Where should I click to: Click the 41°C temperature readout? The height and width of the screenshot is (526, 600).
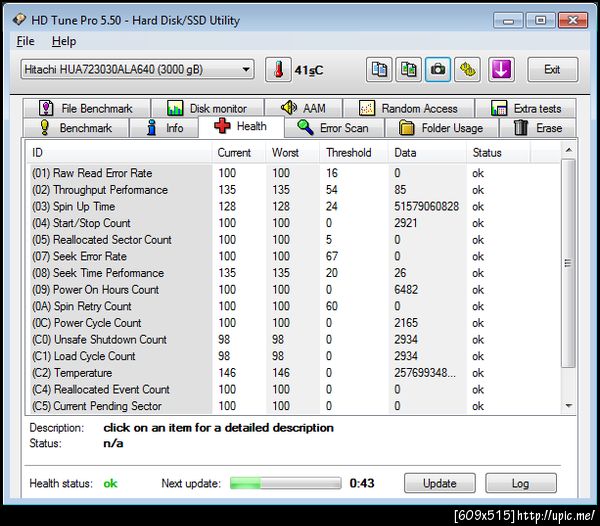tap(308, 70)
